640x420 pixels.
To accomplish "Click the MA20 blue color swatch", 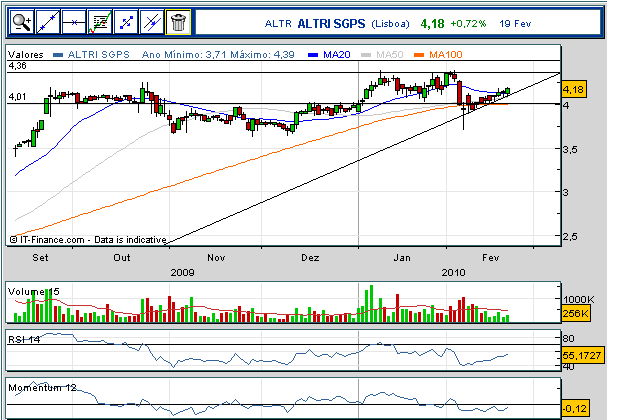I will (x=313, y=55).
